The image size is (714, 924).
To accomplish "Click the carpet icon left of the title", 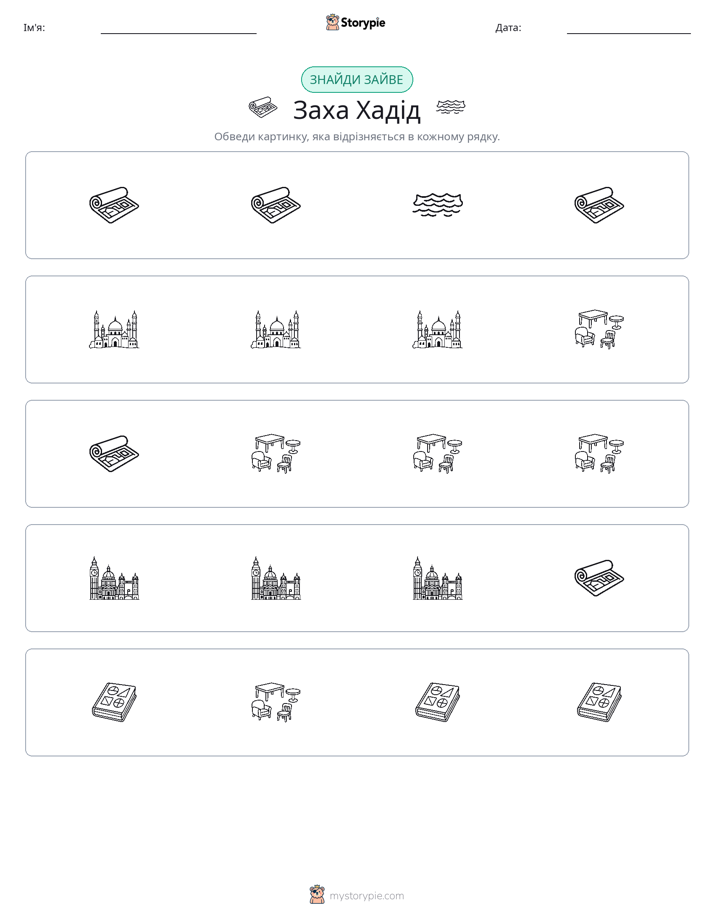I will click(x=263, y=108).
